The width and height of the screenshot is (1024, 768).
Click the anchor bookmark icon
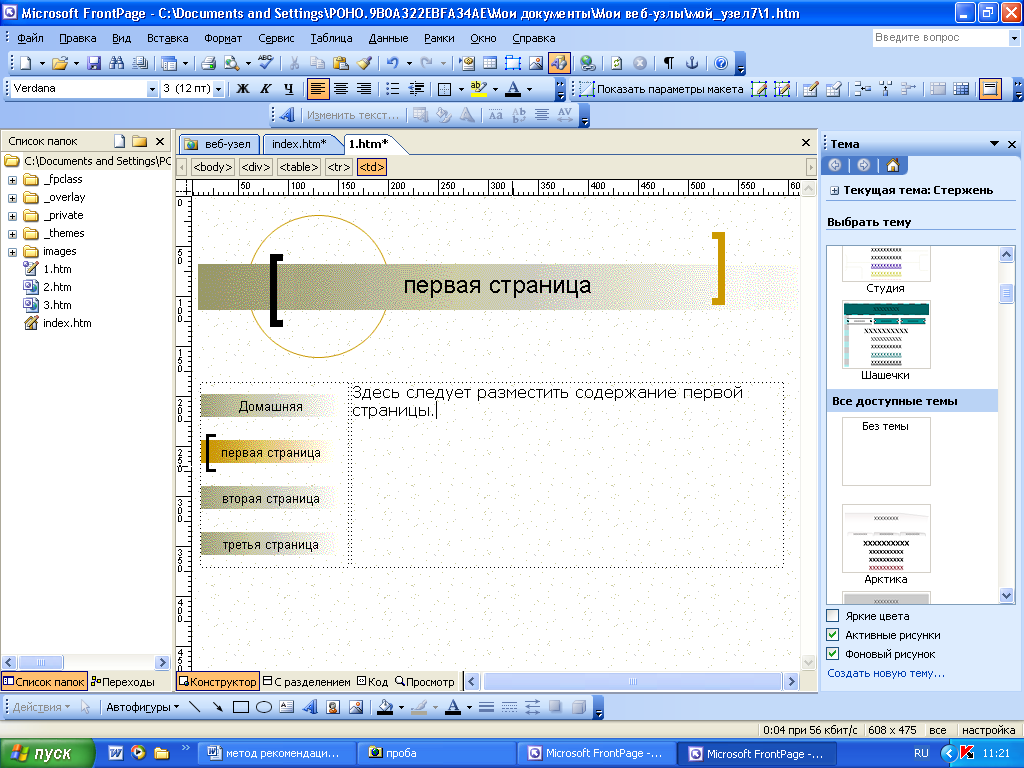692,63
